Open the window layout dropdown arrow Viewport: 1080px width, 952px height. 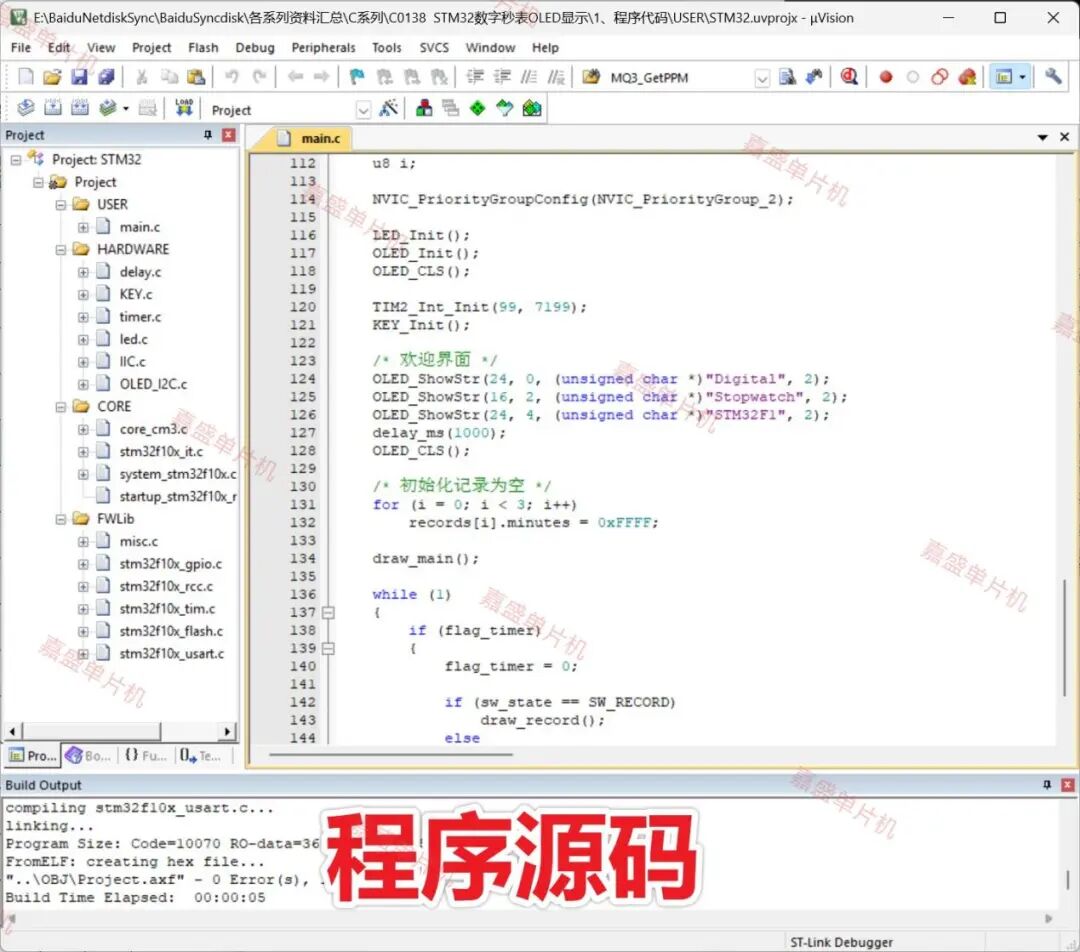(1022, 77)
